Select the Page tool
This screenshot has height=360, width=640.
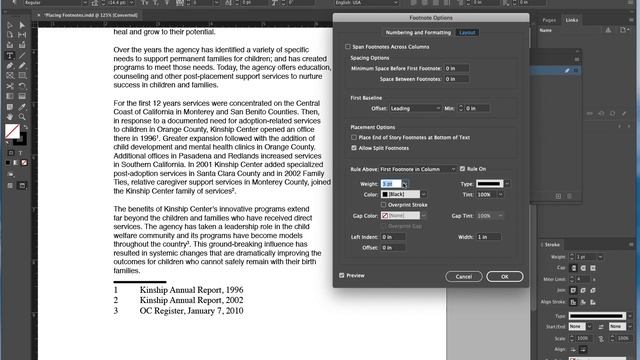[x=10, y=35]
